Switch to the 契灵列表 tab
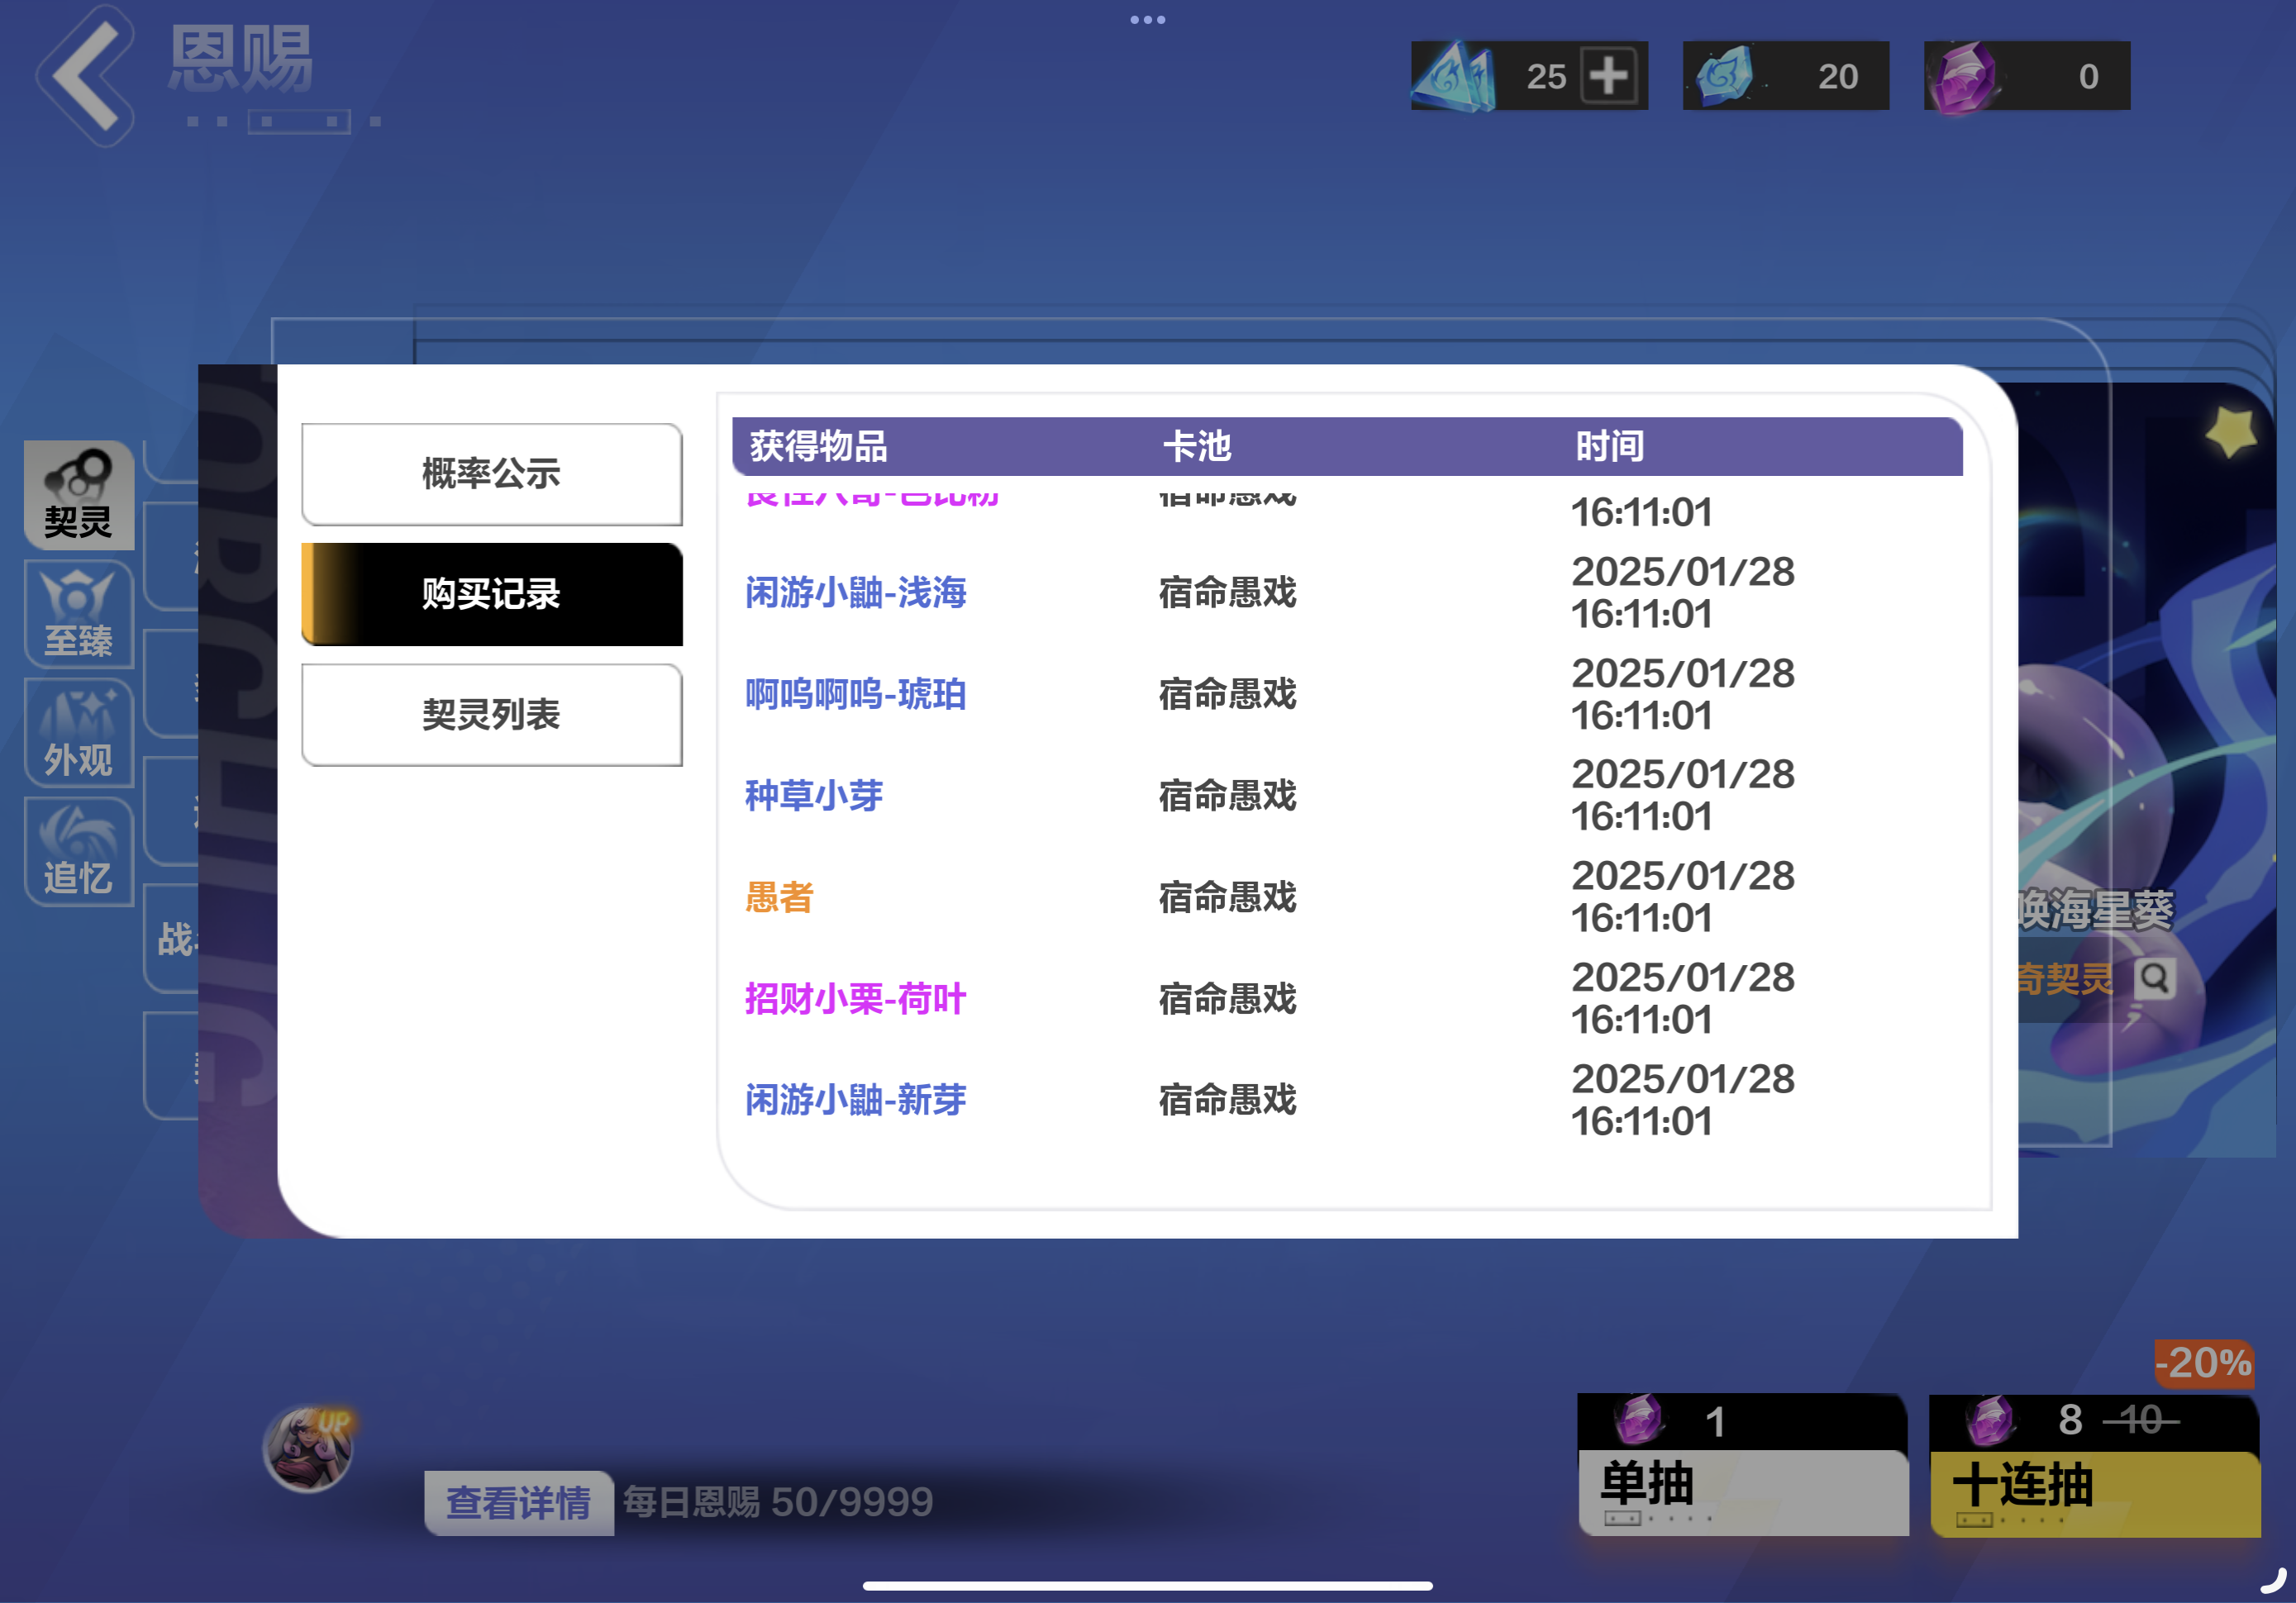This screenshot has height=1603, width=2296. coord(492,714)
